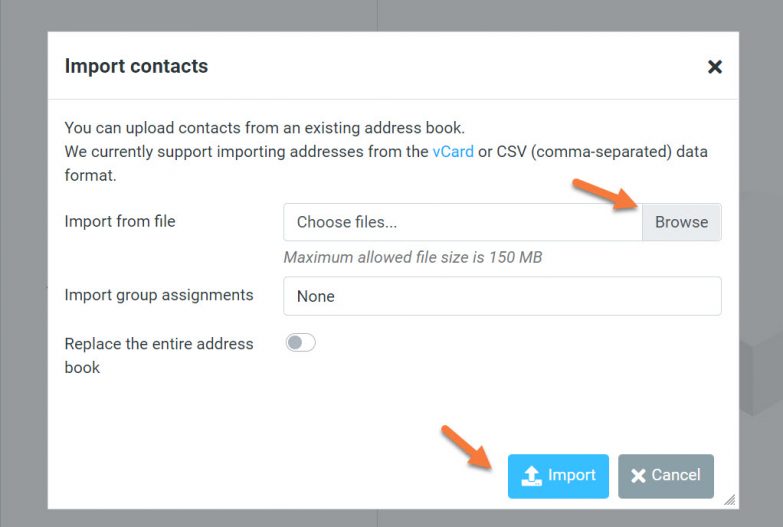This screenshot has width=783, height=527.
Task: Click the "You can upload contacts" description line
Action: [264, 128]
